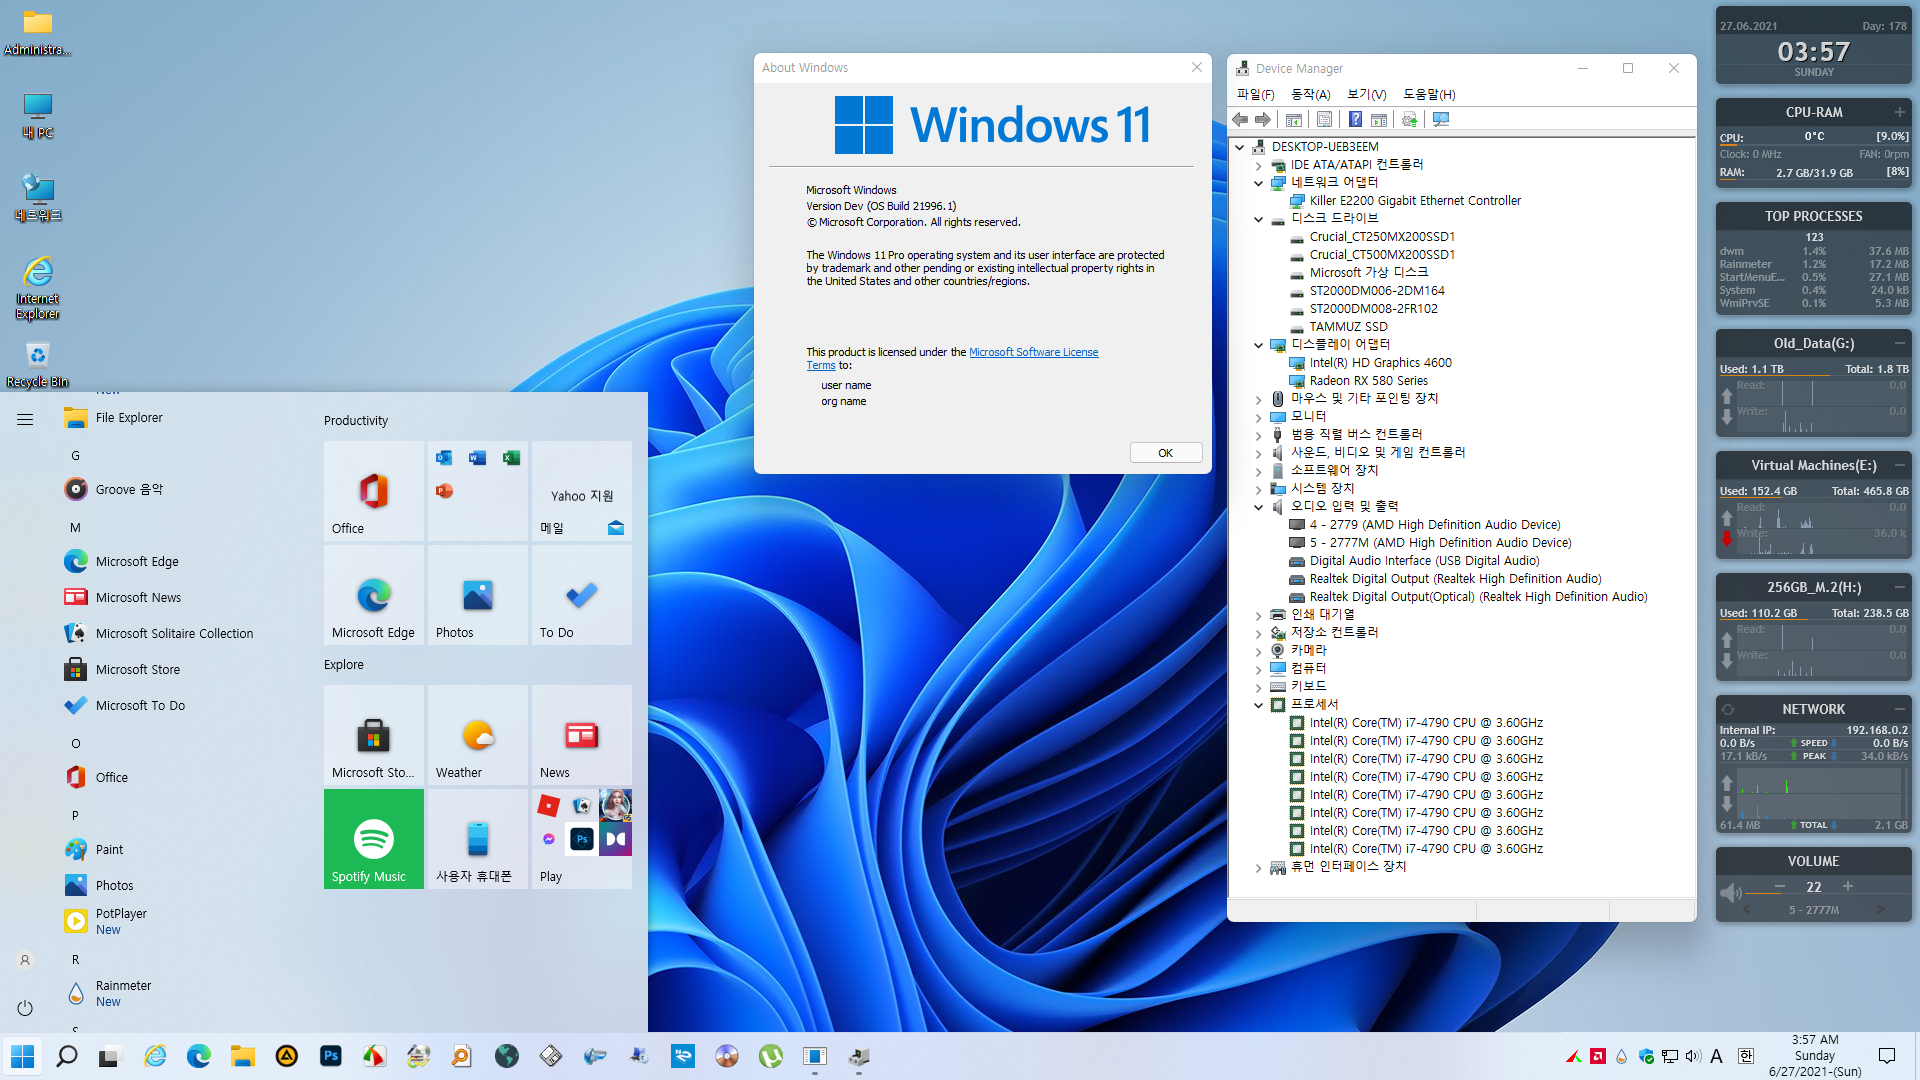Open Microsoft Store tile
Viewport: 1920px width, 1080px height.
pyautogui.click(x=374, y=735)
